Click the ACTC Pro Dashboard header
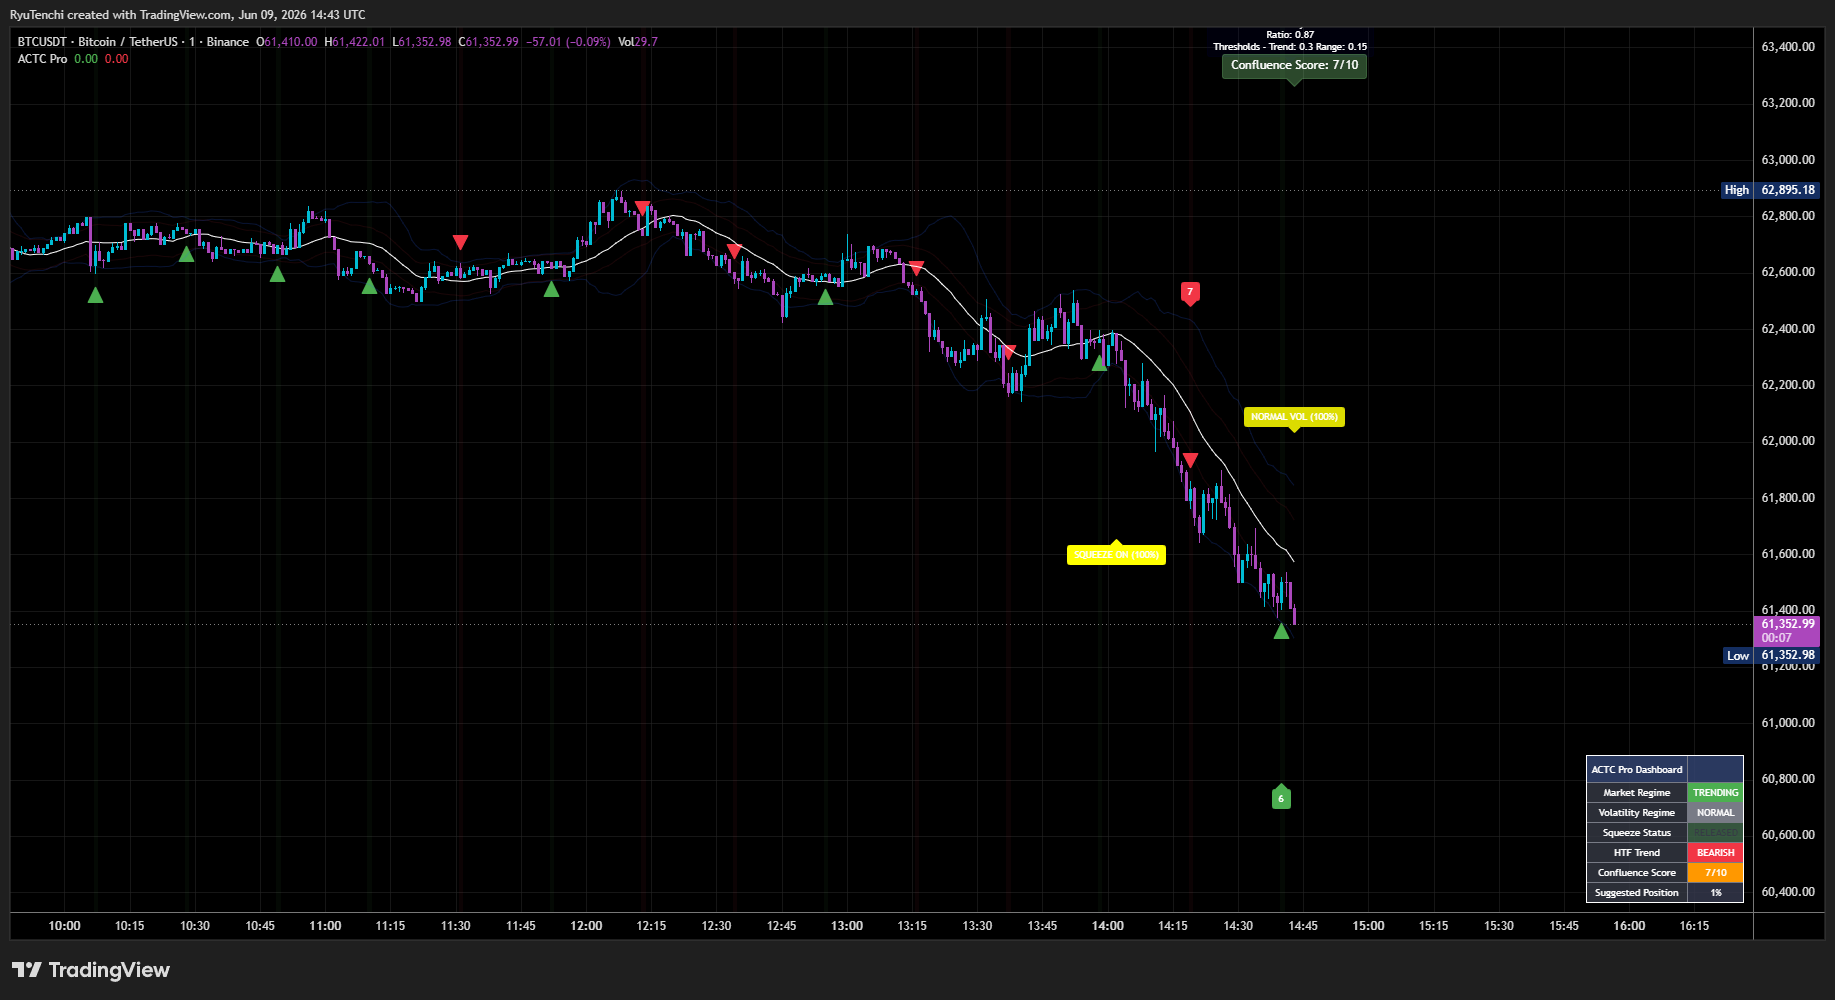The height and width of the screenshot is (1000, 1835). click(x=1637, y=769)
